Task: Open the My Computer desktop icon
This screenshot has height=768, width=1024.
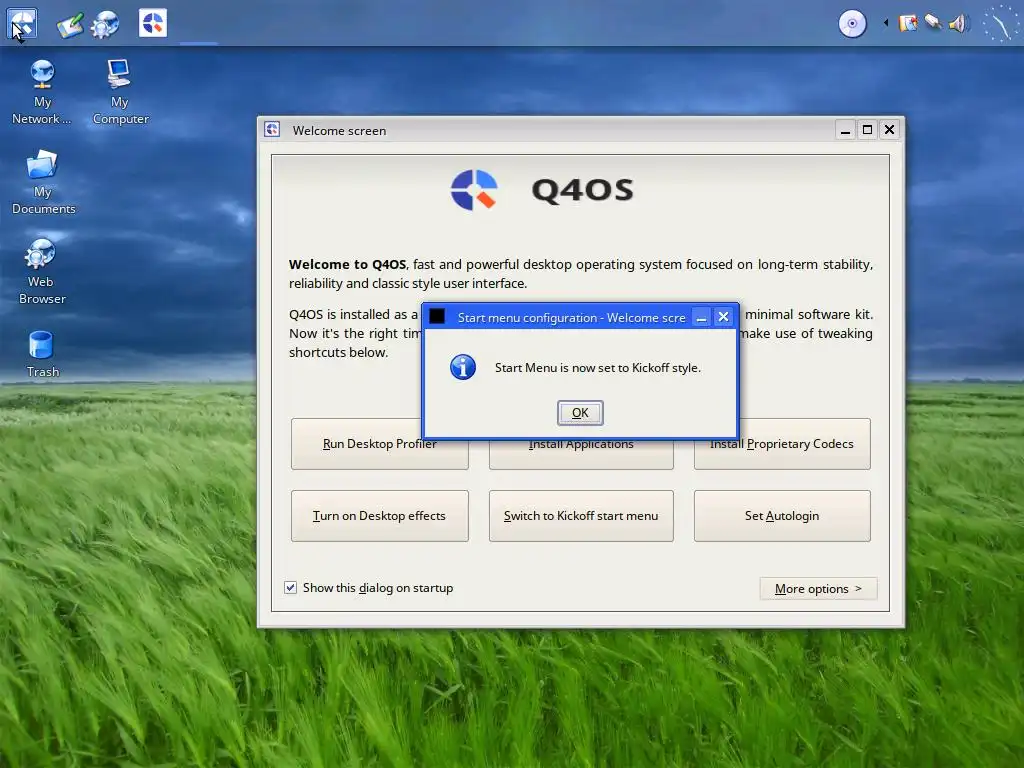Action: pos(120,91)
